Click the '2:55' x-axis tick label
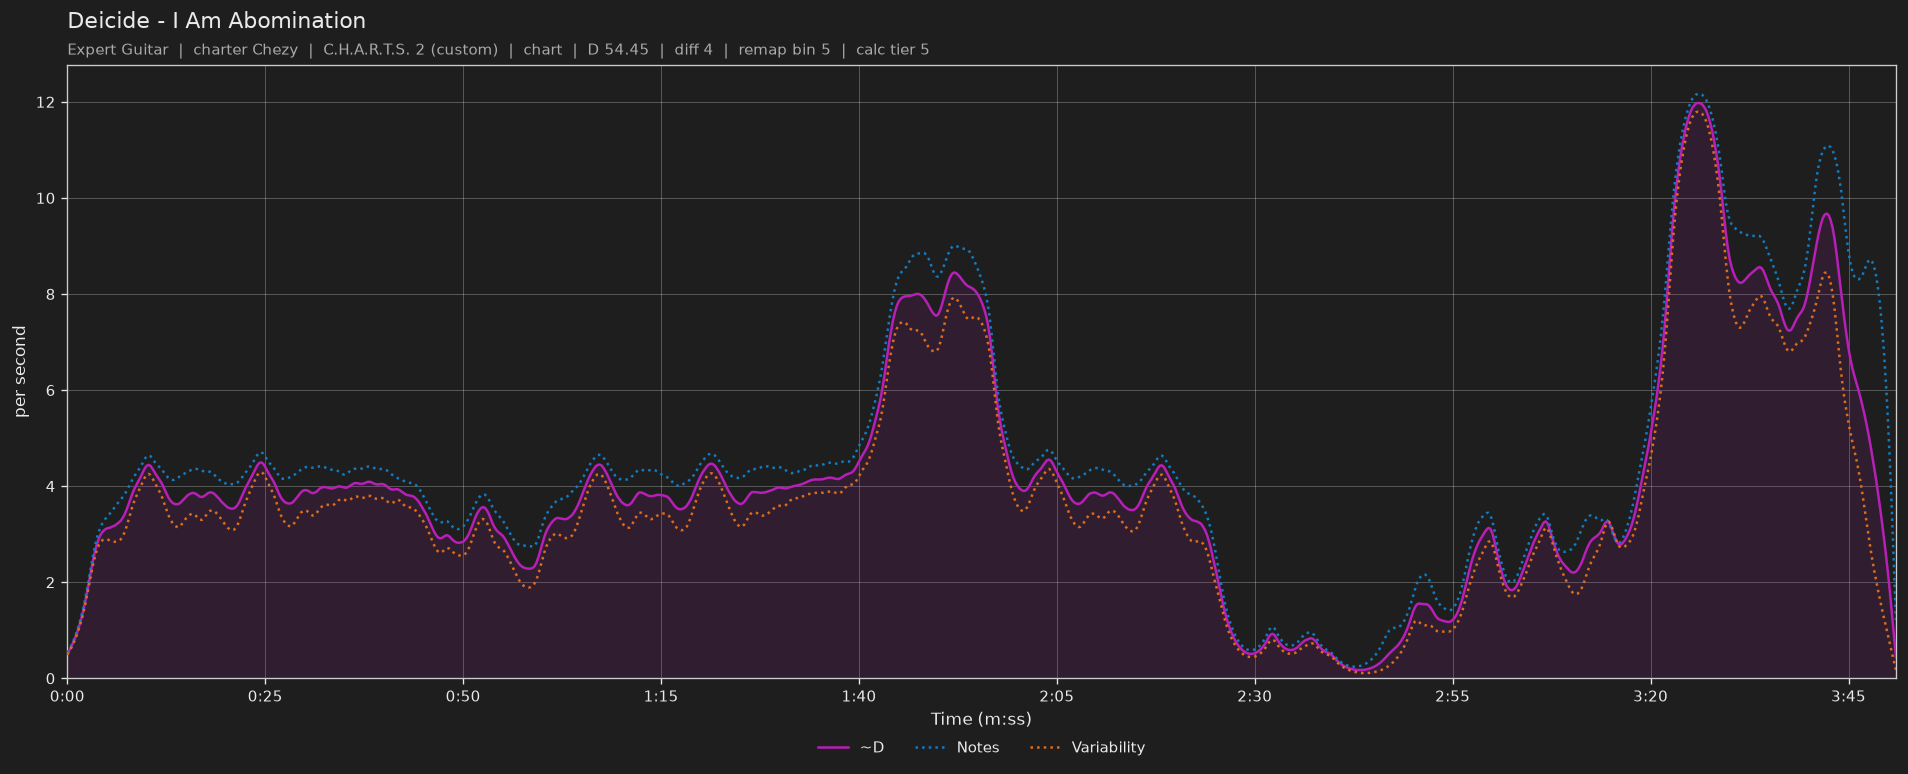This screenshot has width=1908, height=774. click(x=1452, y=697)
